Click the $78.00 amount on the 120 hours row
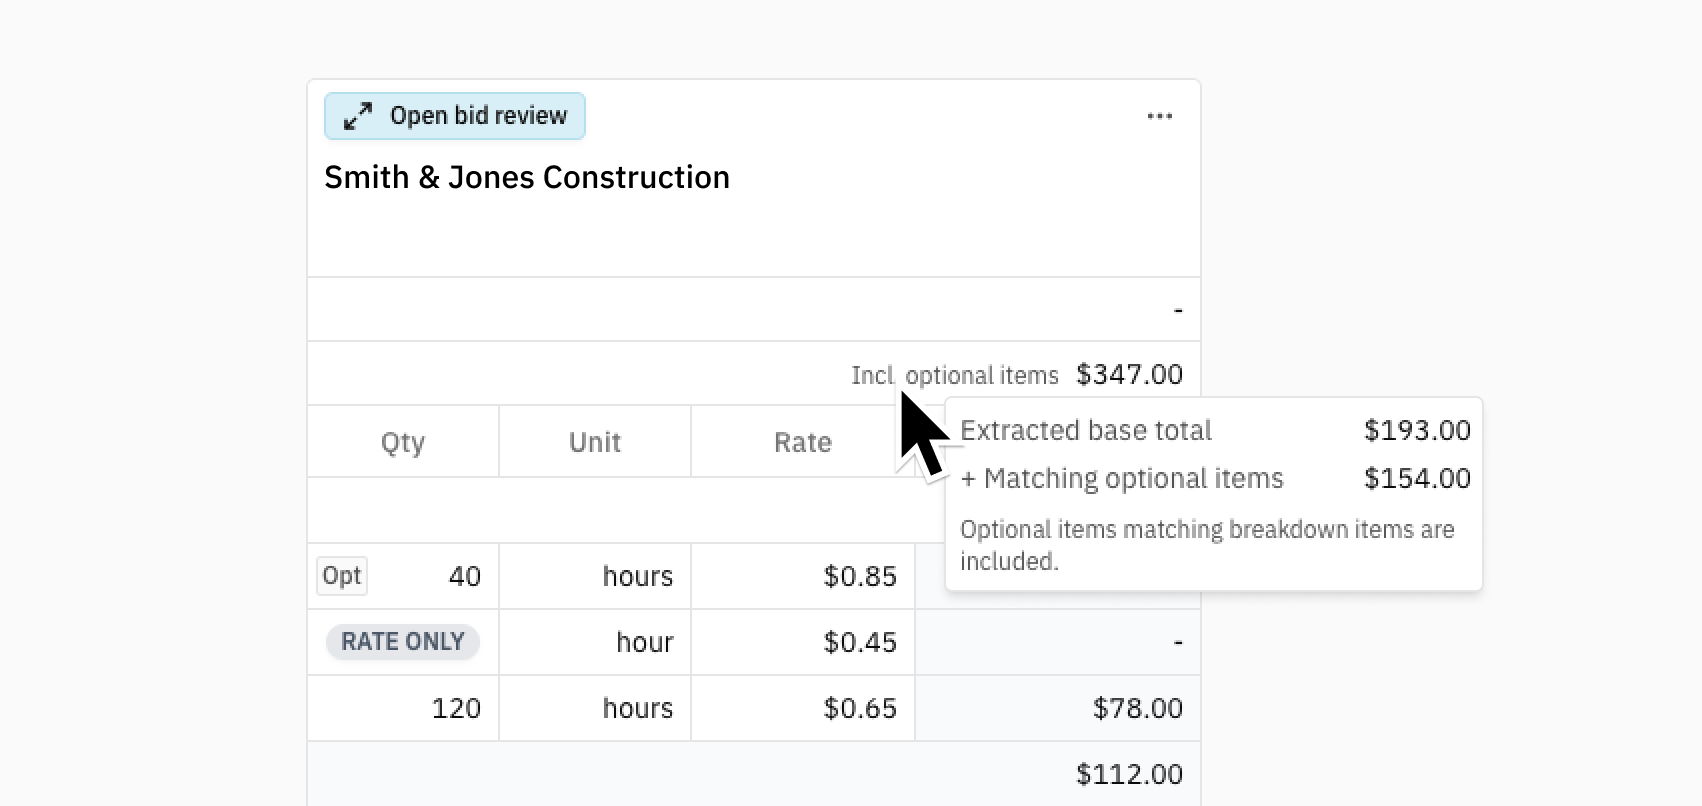This screenshot has width=1702, height=806. tap(1137, 708)
